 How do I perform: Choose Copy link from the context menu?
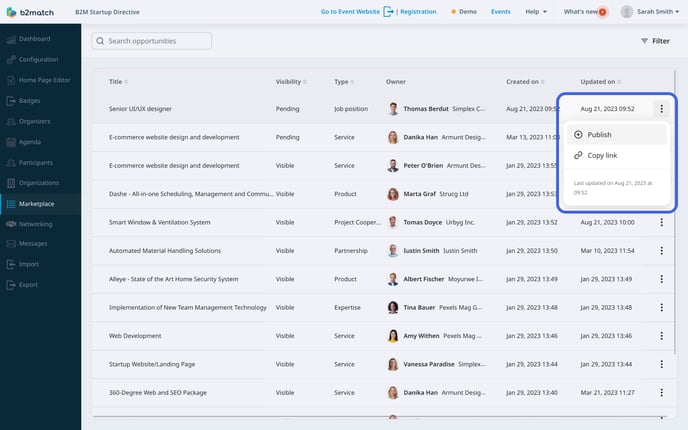coord(616,155)
